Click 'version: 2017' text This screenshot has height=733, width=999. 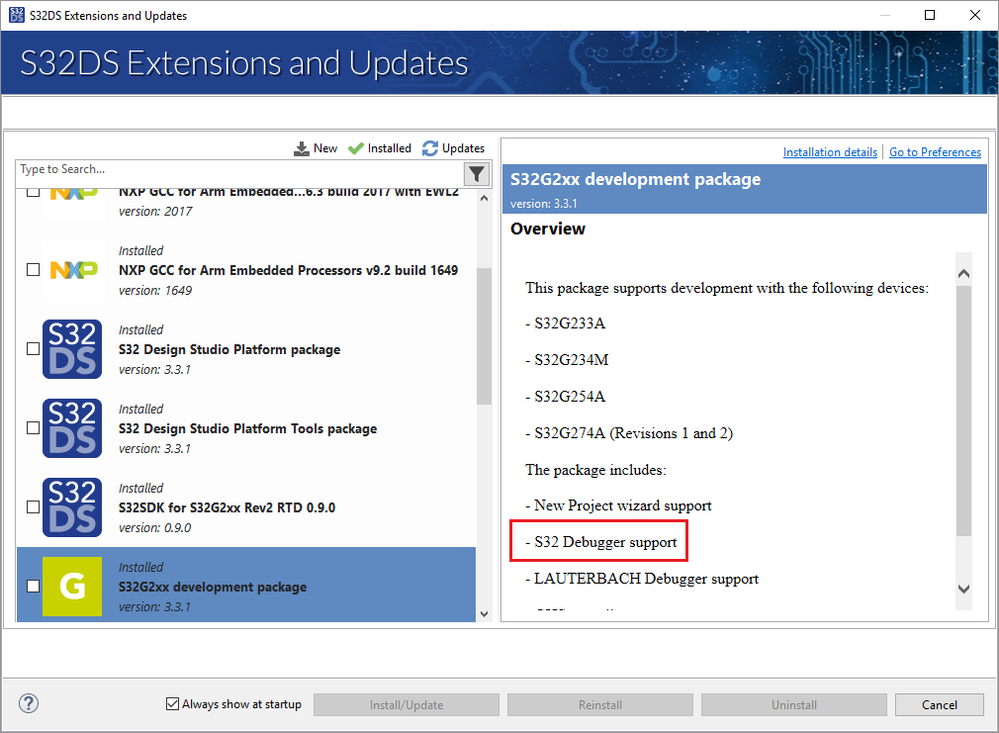[155, 212]
